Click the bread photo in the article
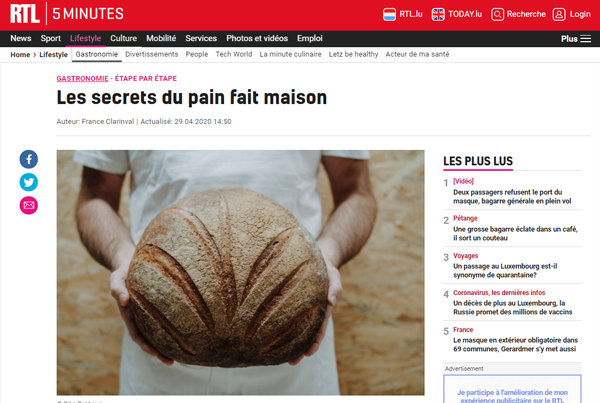600x403 pixels. coord(241,272)
